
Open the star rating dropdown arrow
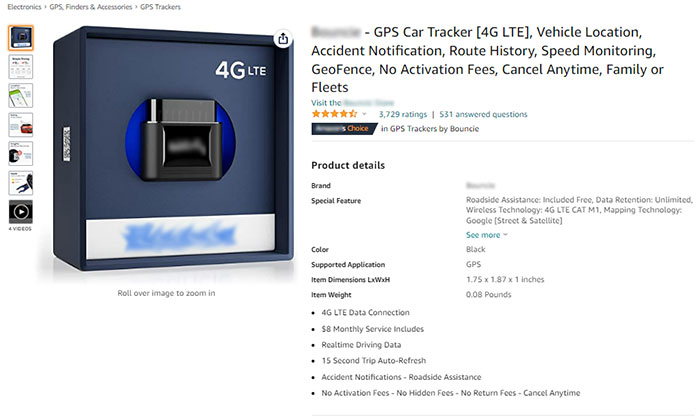364,114
